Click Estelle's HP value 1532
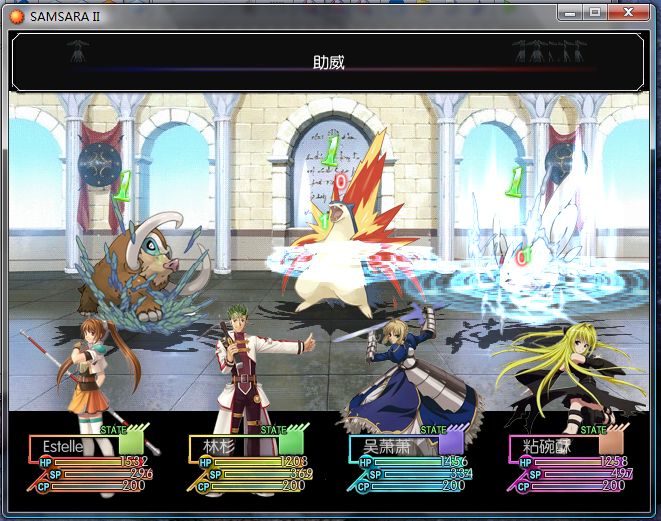The image size is (661, 521). coord(134,462)
